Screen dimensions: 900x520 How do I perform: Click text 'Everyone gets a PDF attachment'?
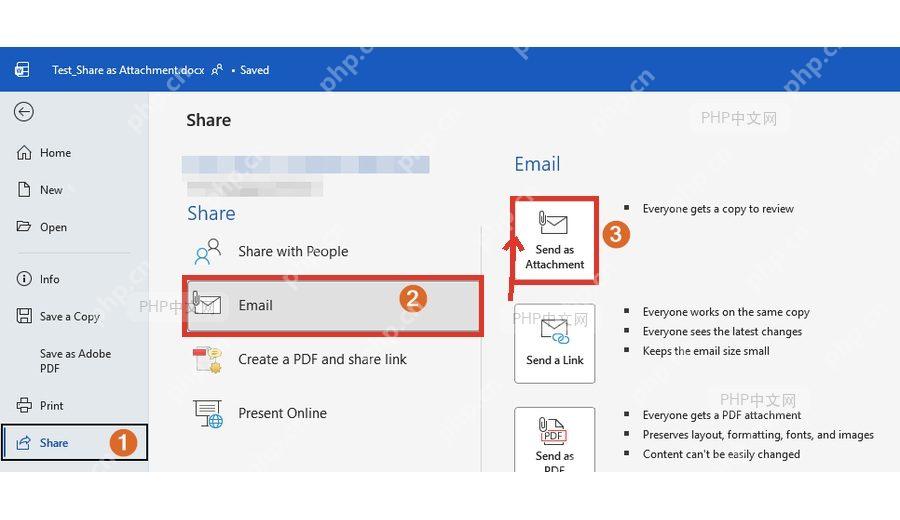tap(721, 416)
